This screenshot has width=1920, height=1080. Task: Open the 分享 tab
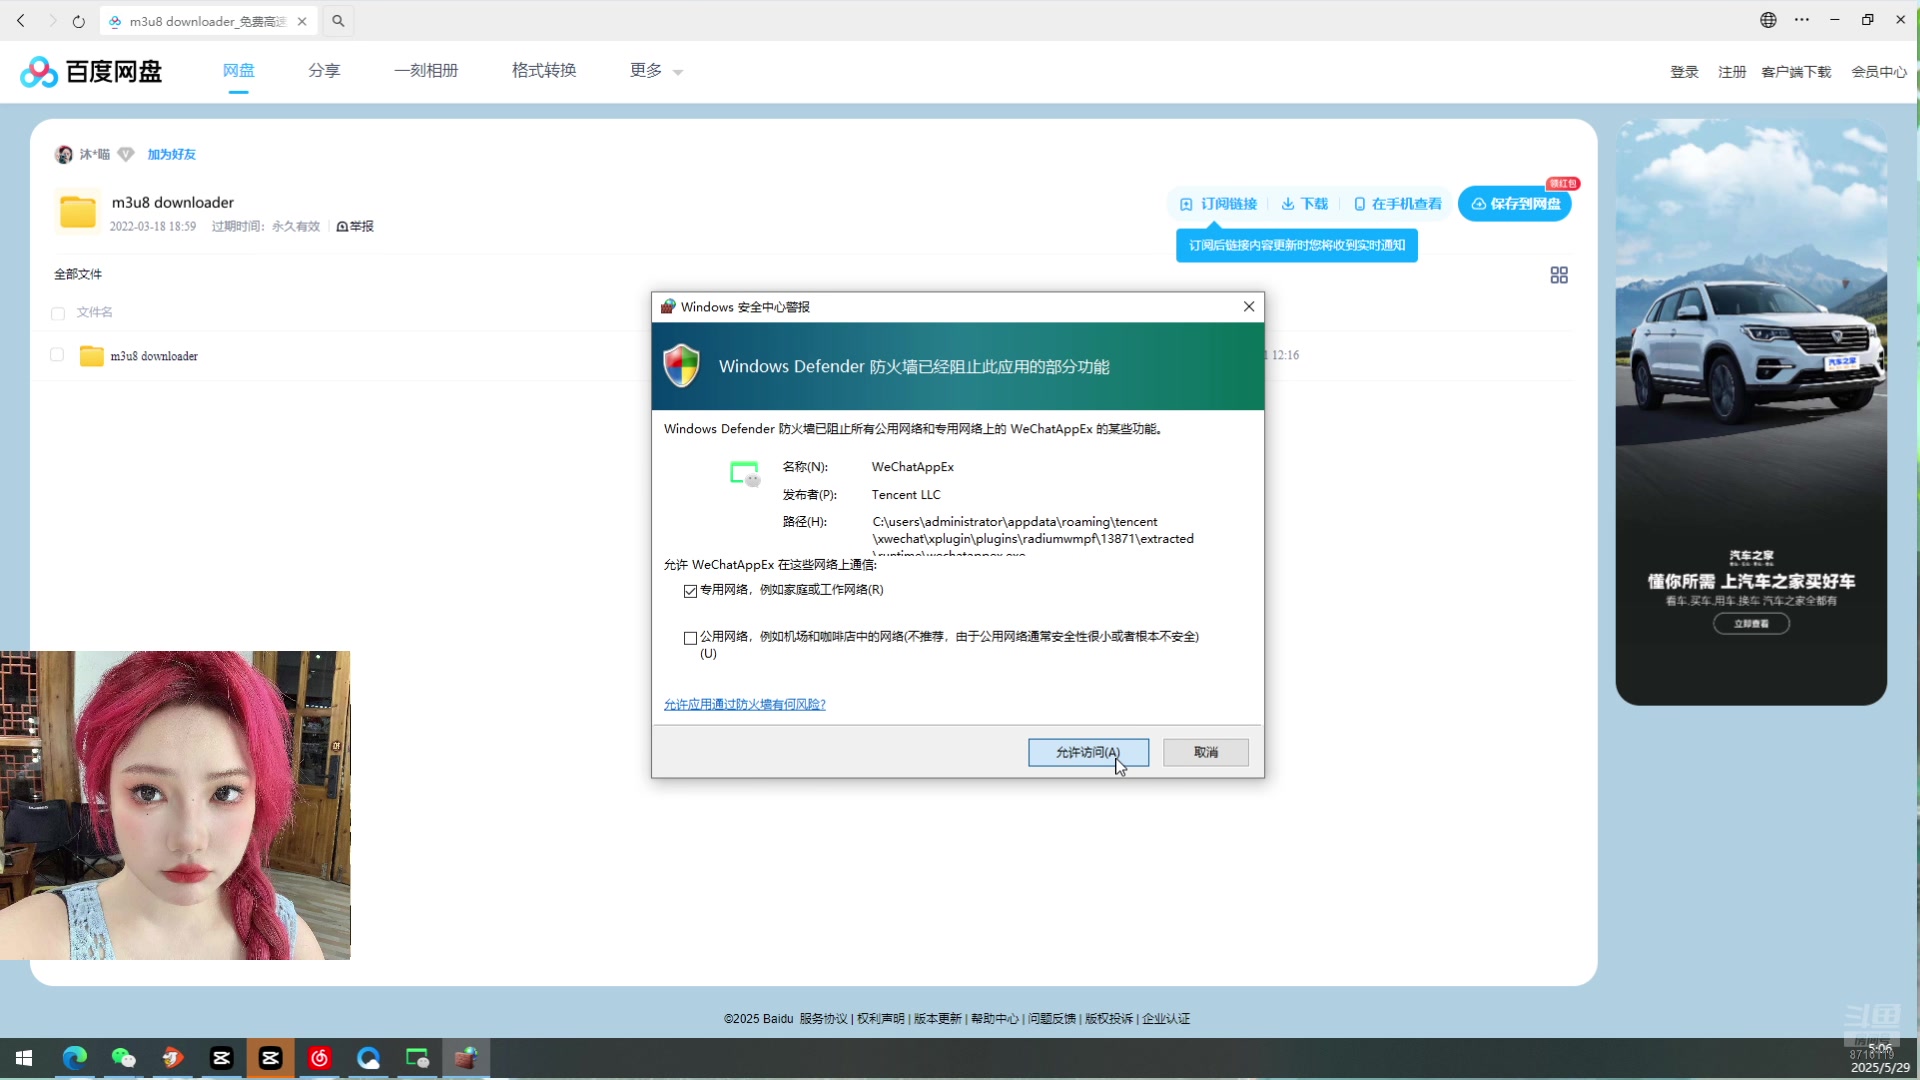pos(324,70)
